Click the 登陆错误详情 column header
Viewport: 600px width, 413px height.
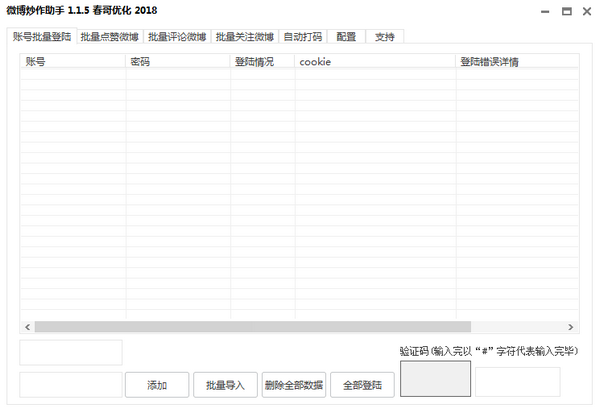pos(515,62)
